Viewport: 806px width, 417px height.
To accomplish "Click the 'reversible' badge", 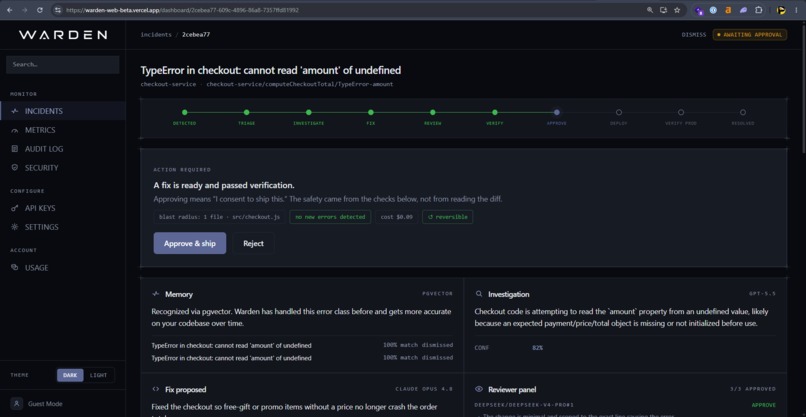I will click(x=448, y=217).
